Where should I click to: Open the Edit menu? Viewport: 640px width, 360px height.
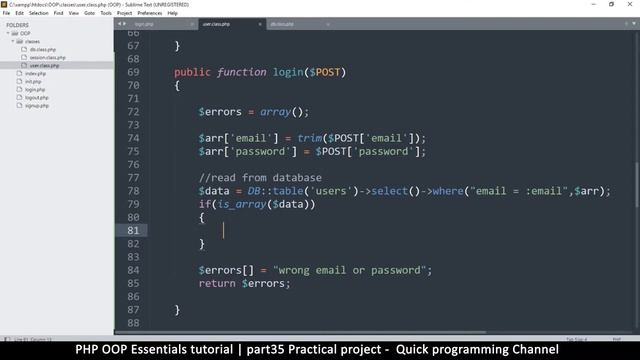point(20,13)
